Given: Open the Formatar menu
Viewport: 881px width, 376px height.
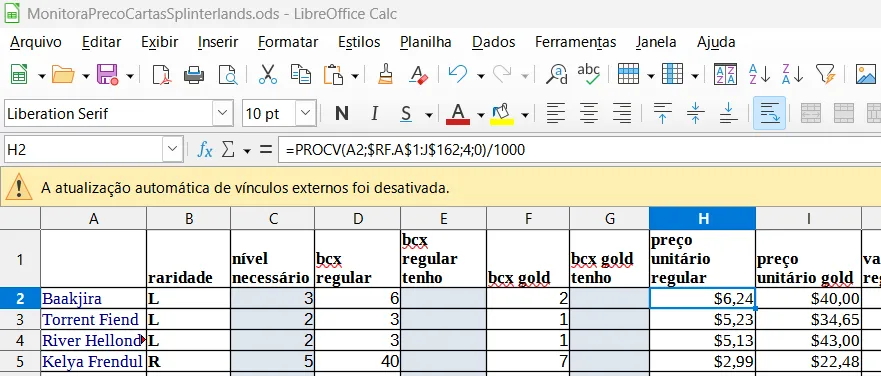Looking at the screenshot, I should [x=288, y=42].
